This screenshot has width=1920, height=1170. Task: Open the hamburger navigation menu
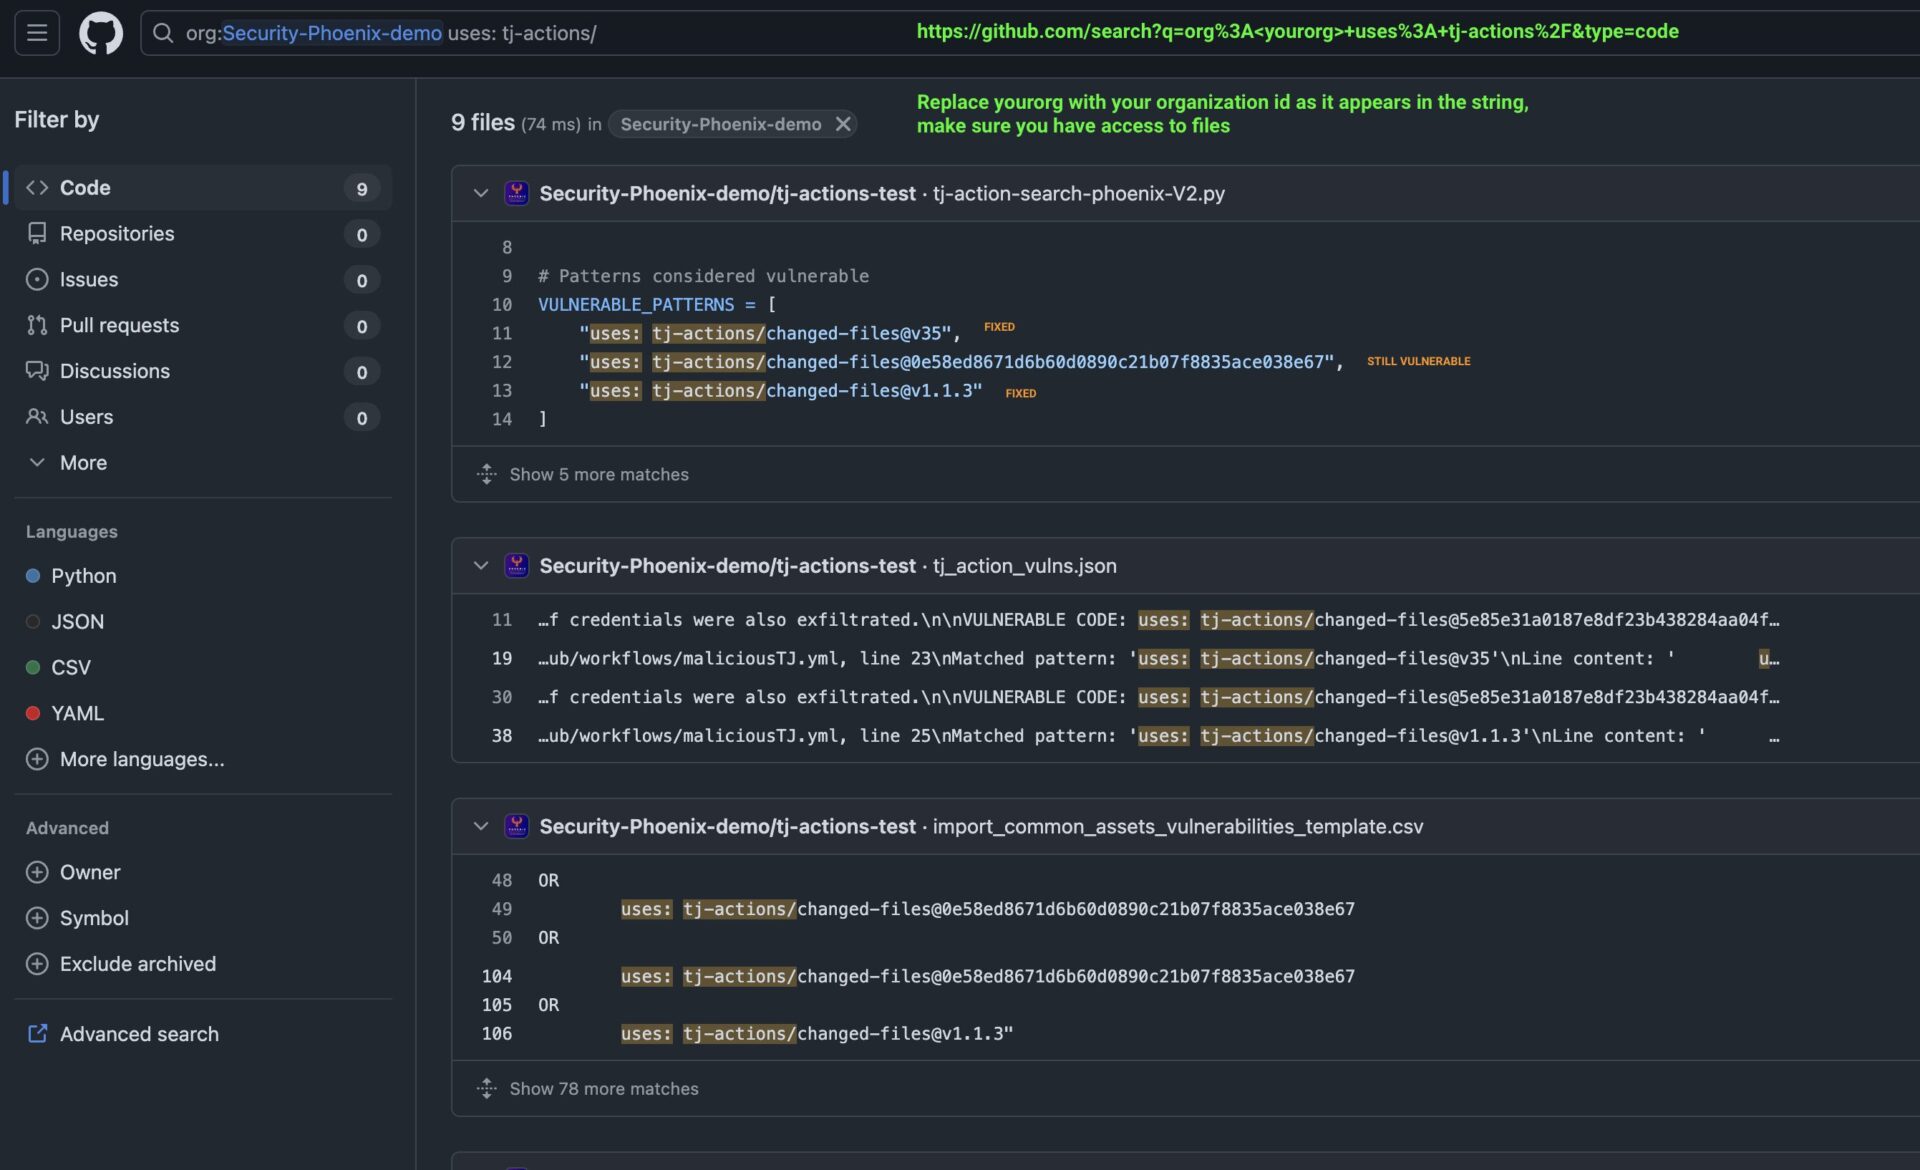point(36,32)
